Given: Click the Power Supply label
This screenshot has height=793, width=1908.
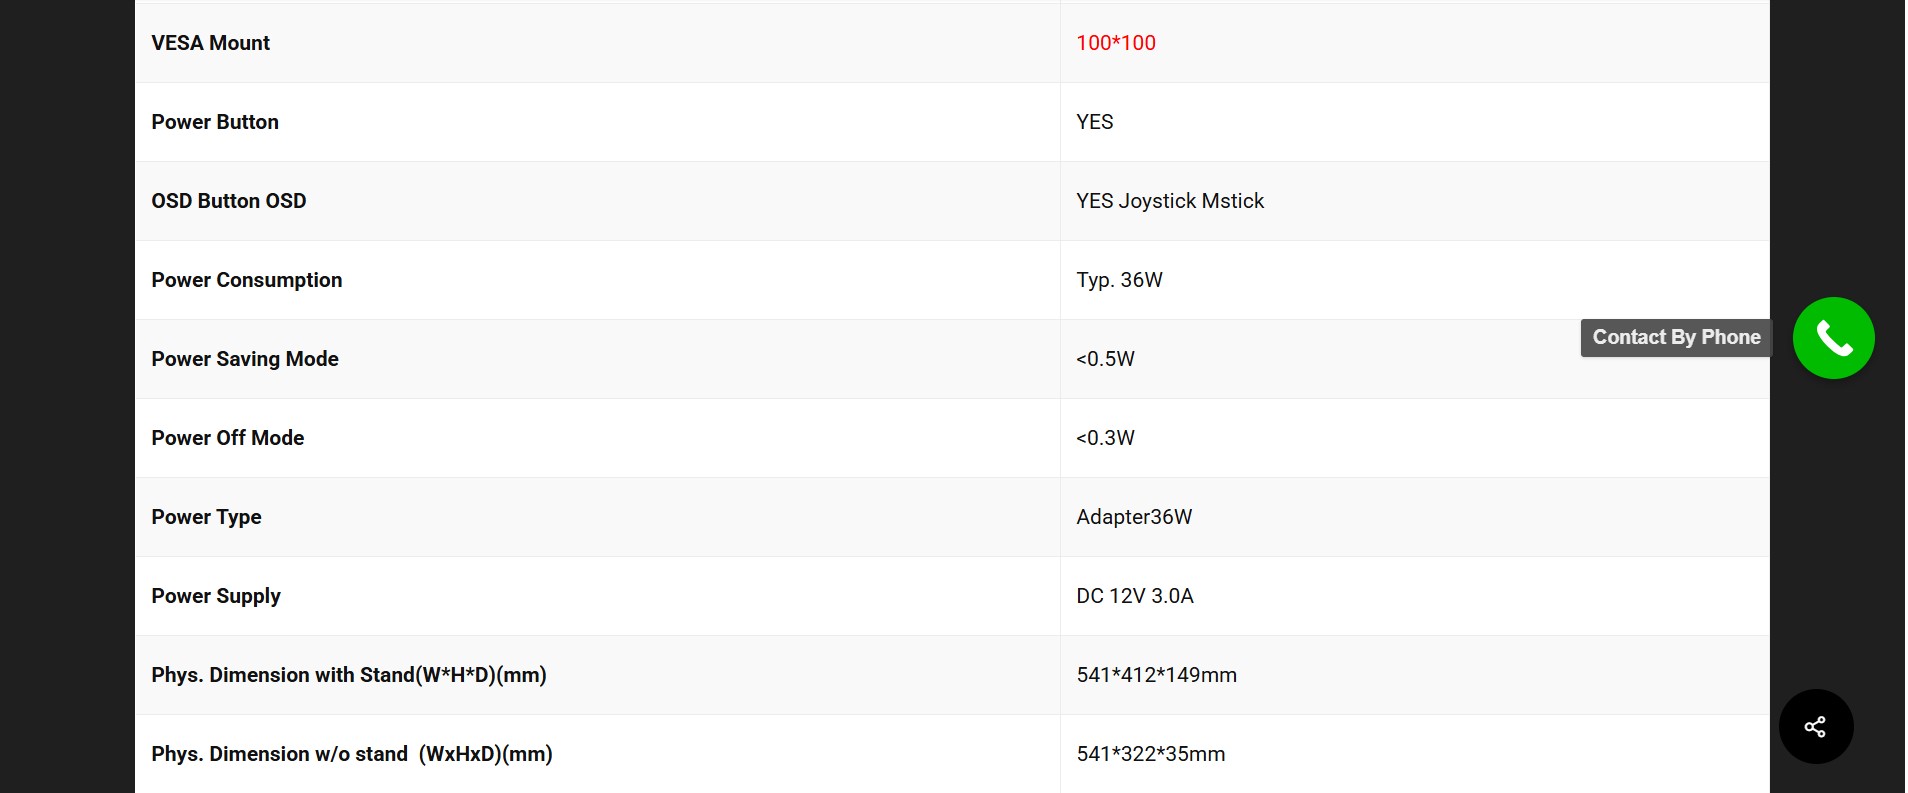Looking at the screenshot, I should [x=216, y=596].
